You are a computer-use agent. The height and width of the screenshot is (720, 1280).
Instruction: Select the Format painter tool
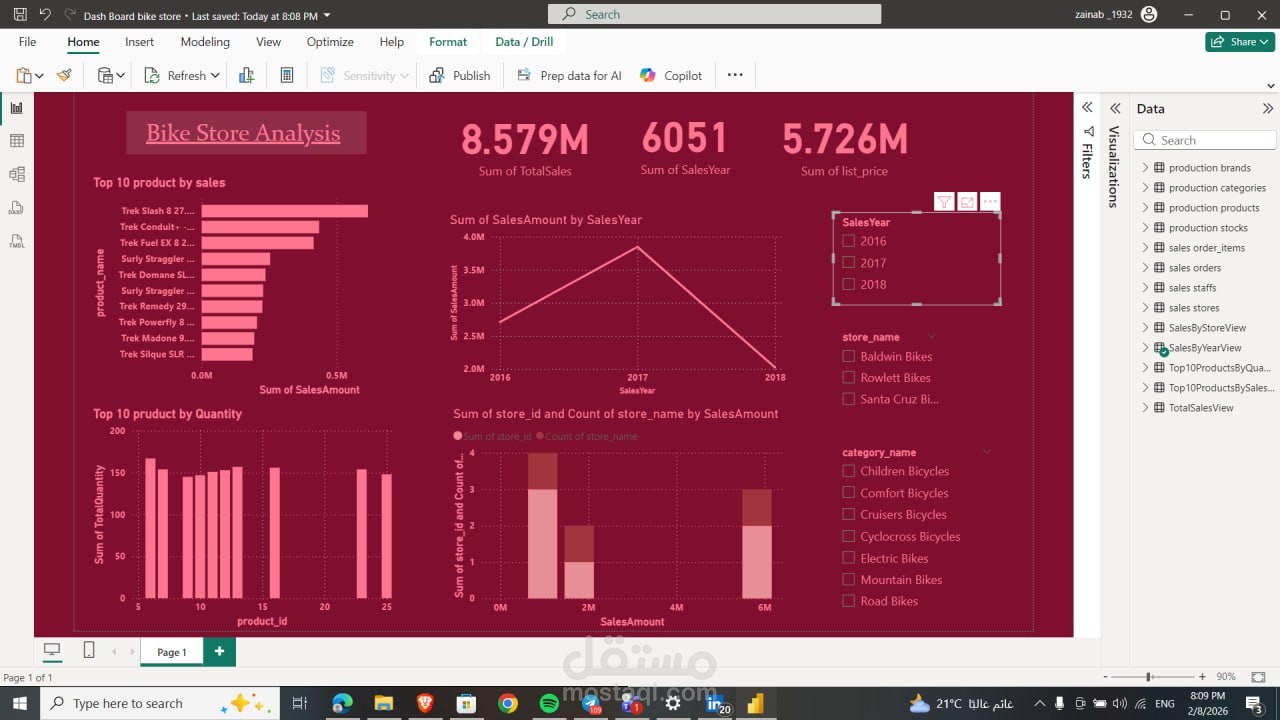coord(63,74)
